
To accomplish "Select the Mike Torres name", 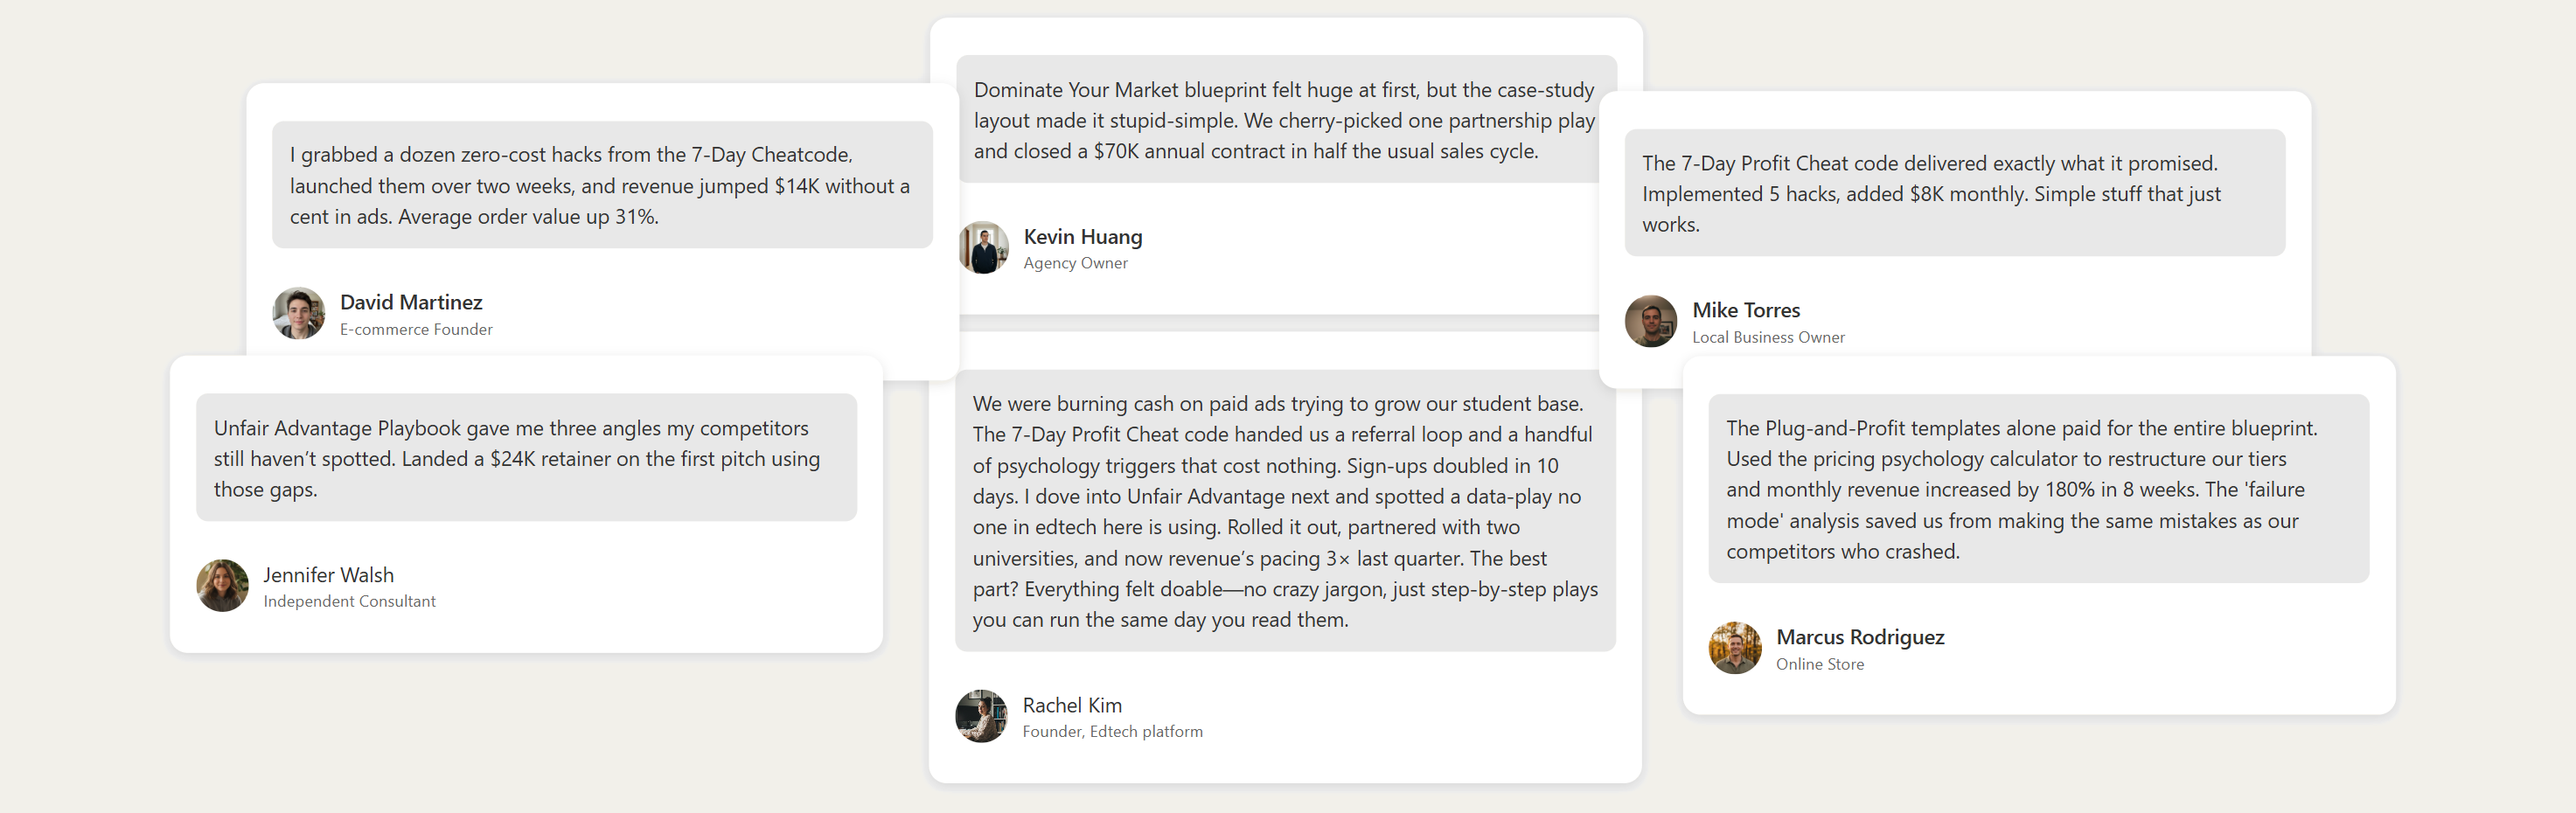I will click(x=1745, y=310).
